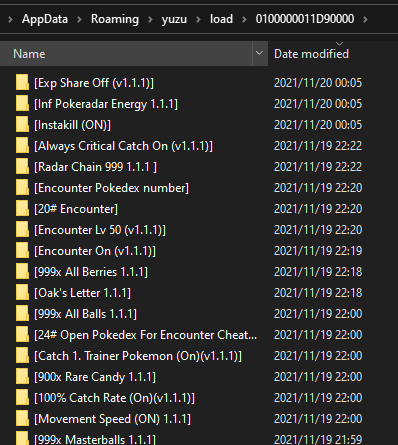Click folder icon beside Instakill (ON)
Screen dimensions: 398x445
tap(22, 125)
